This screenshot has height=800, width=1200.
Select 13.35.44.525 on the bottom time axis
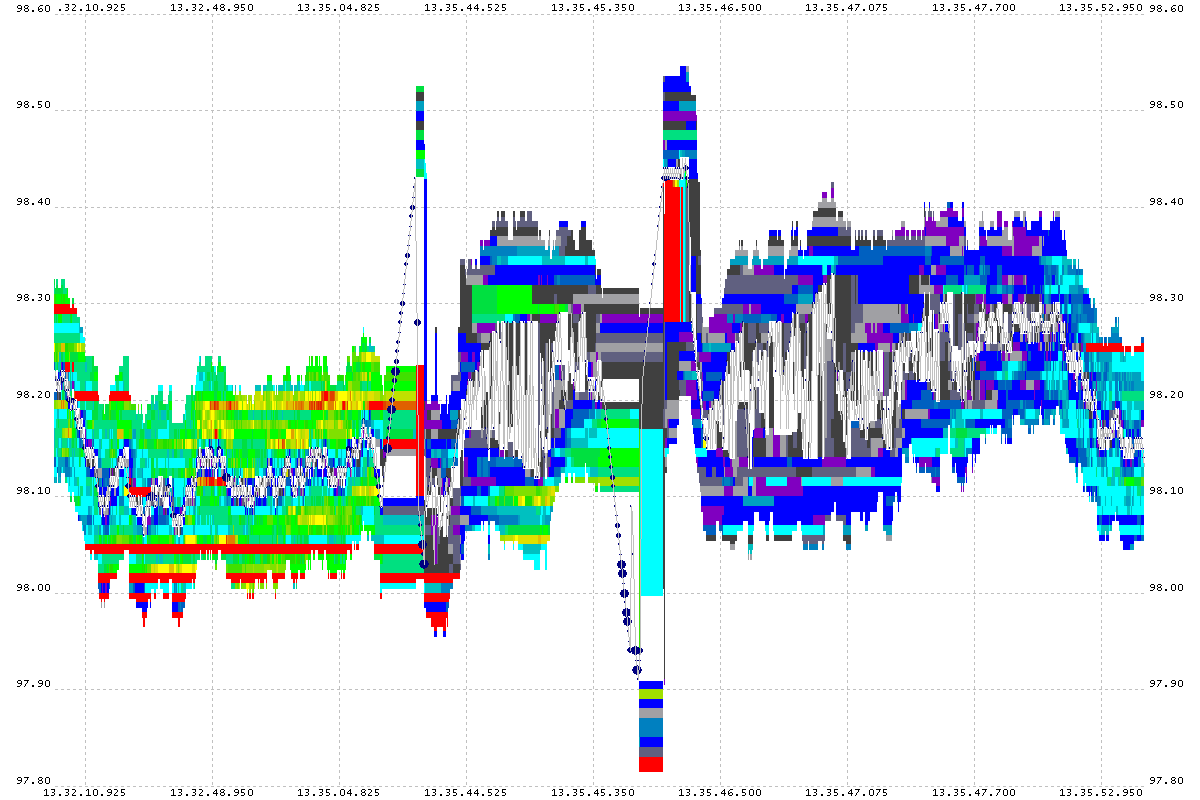pyautogui.click(x=466, y=792)
